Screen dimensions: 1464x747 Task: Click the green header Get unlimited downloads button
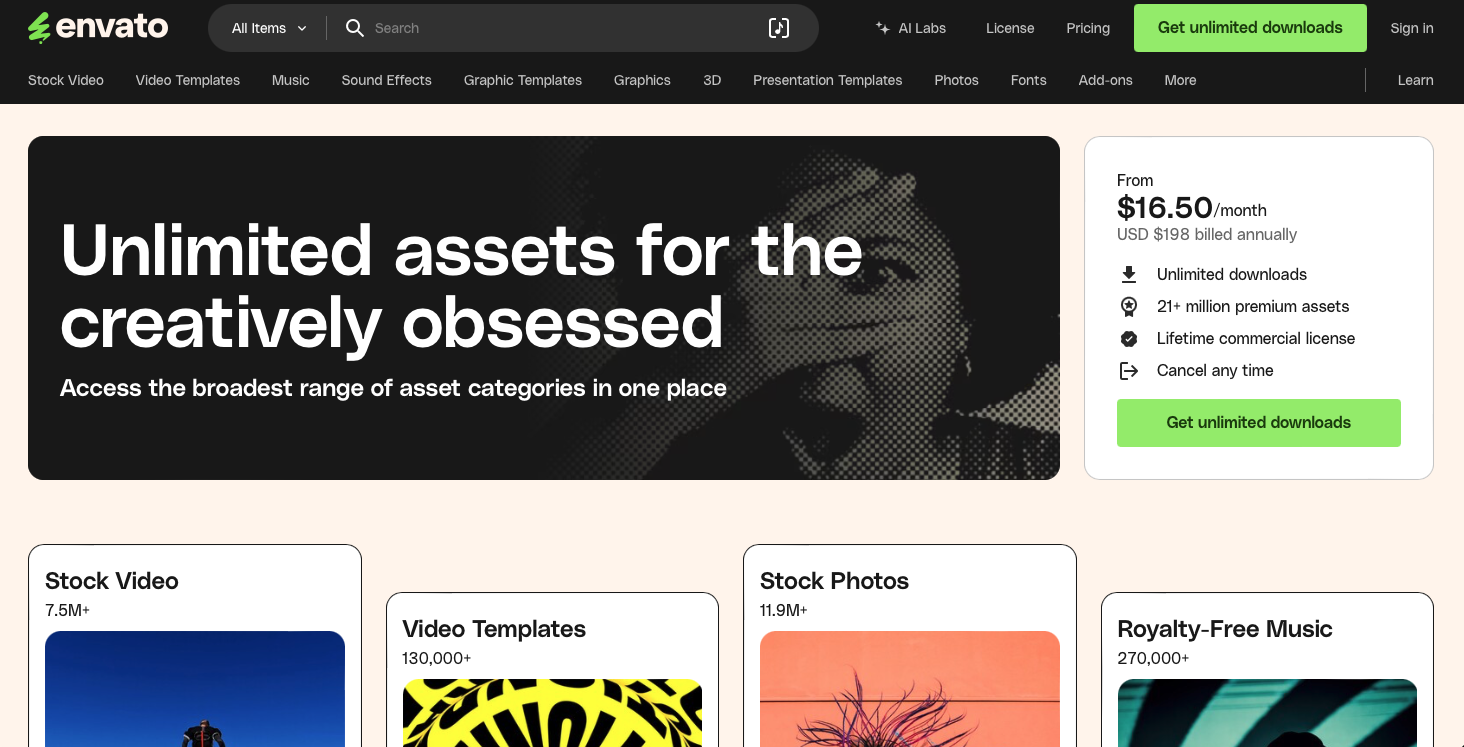[1250, 28]
